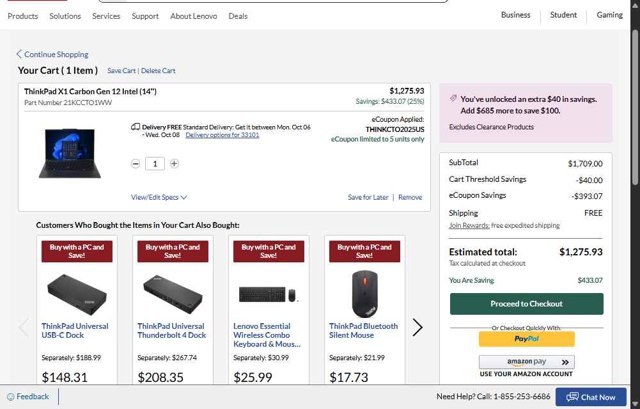Checkout with PayPal button
This screenshot has width=640, height=409.
click(527, 339)
